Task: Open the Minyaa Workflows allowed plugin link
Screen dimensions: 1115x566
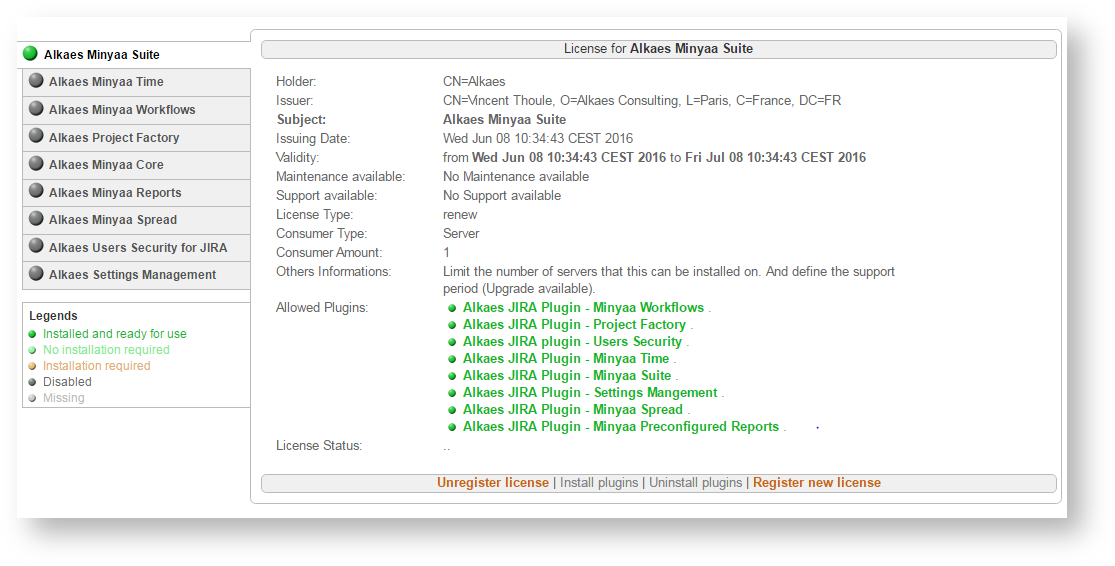Action: [x=583, y=308]
